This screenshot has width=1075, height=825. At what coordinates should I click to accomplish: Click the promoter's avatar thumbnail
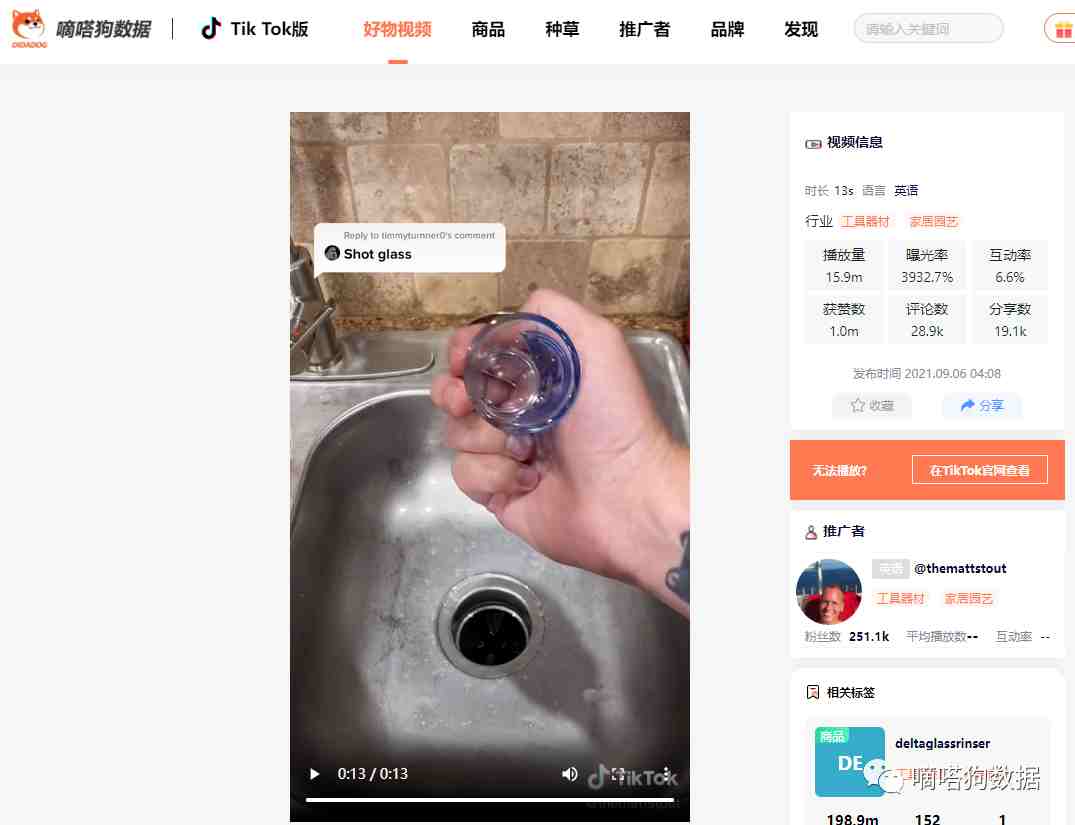point(829,591)
